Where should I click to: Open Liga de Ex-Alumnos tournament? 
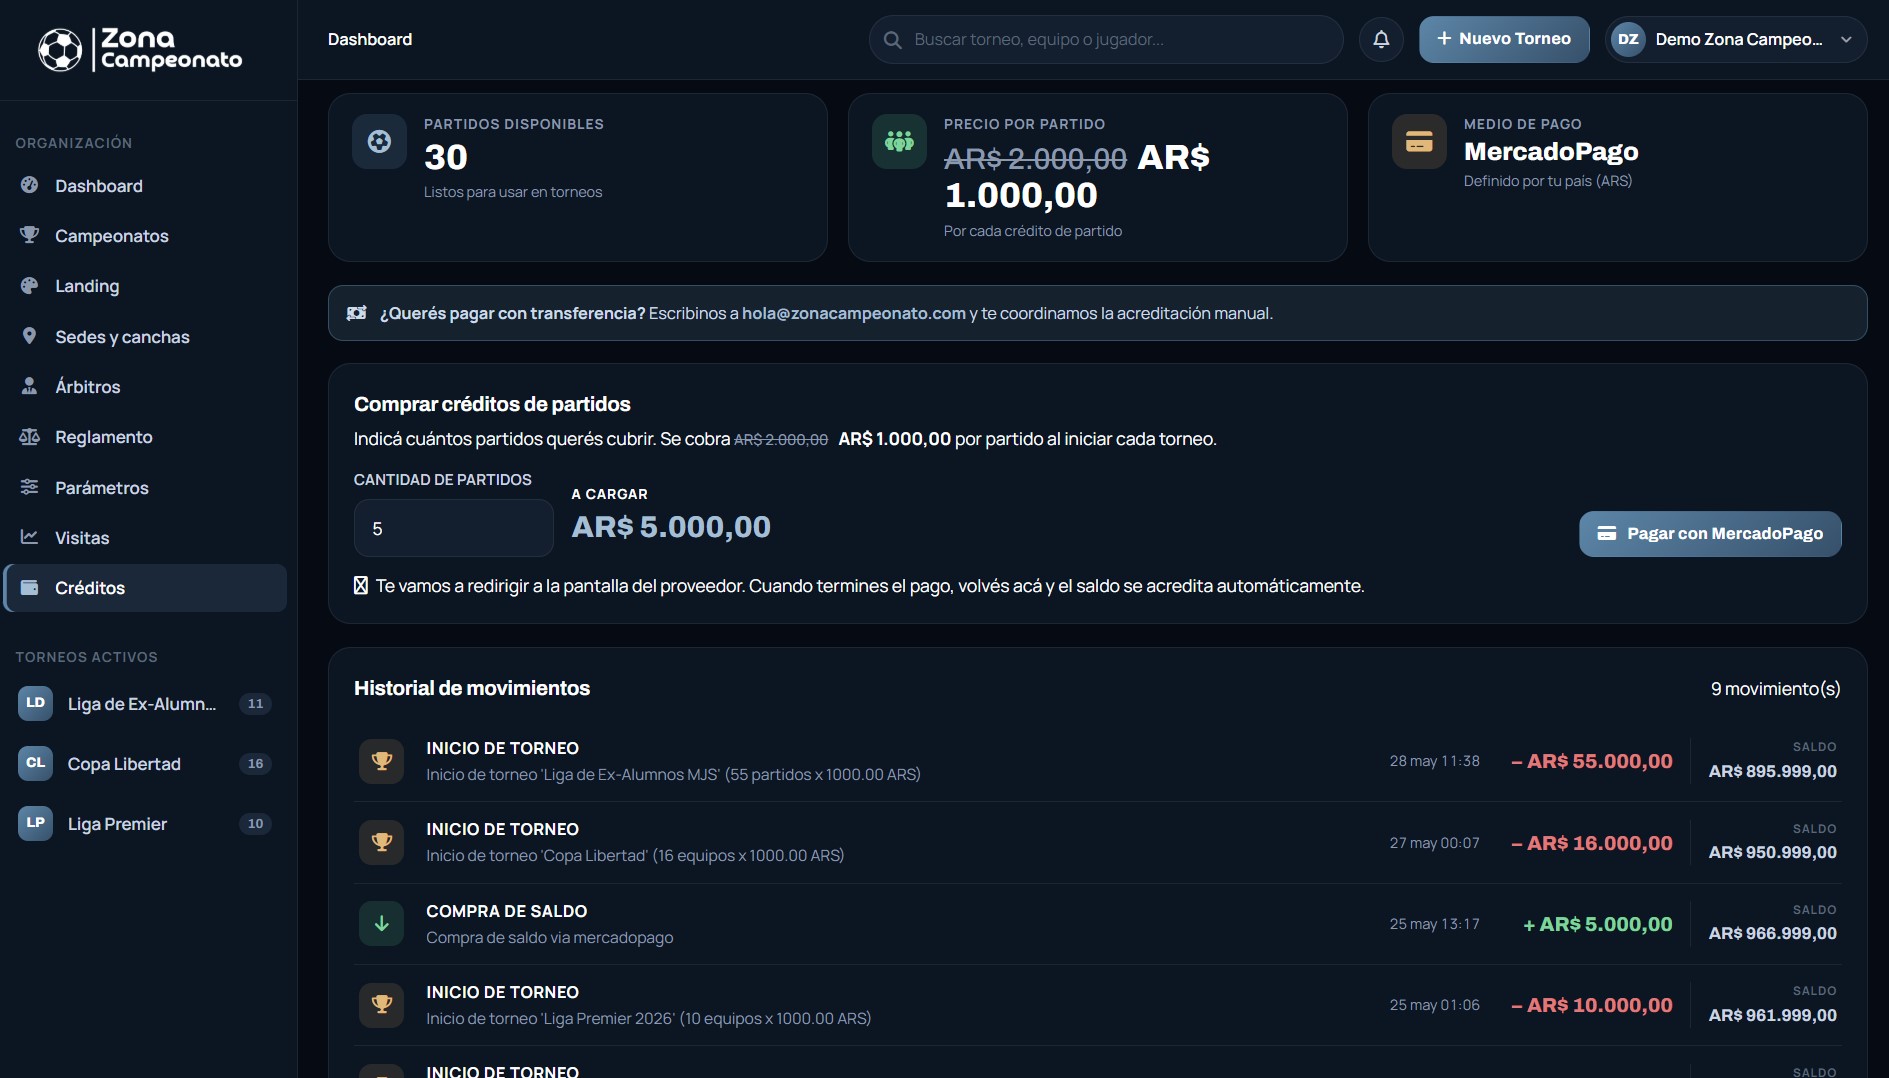145,704
